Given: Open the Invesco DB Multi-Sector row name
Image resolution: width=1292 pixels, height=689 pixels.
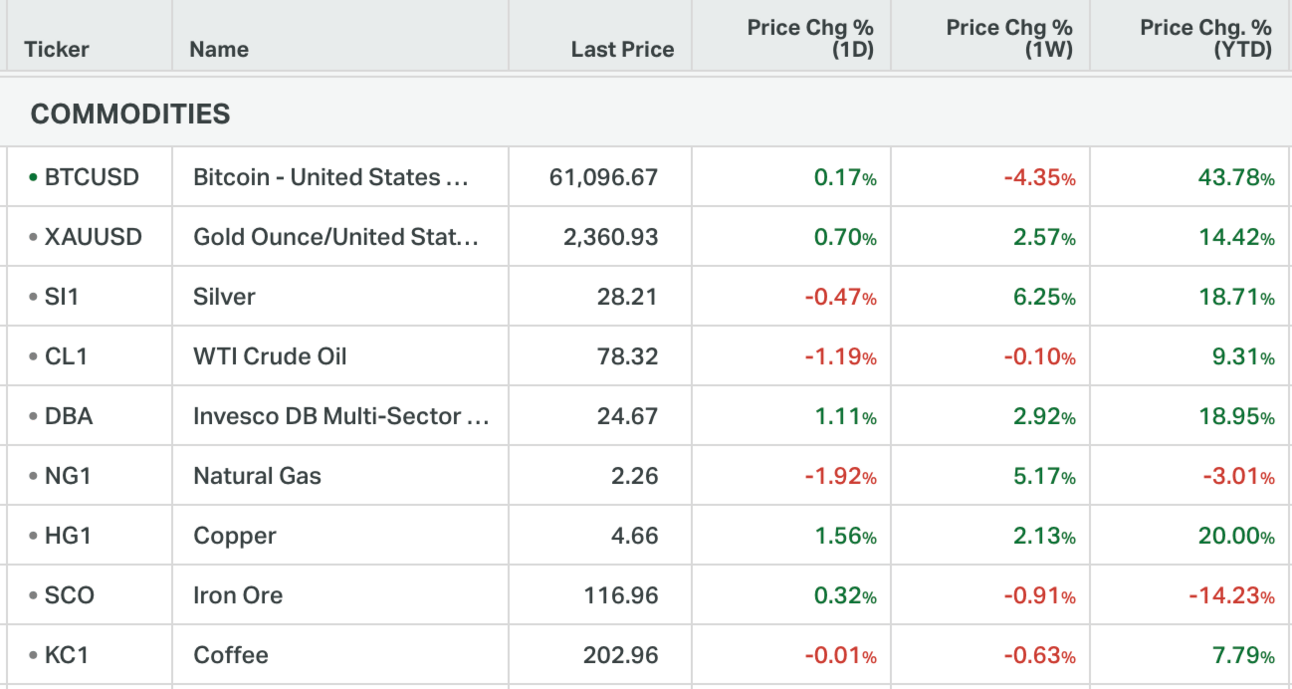Looking at the screenshot, I should 340,417.
